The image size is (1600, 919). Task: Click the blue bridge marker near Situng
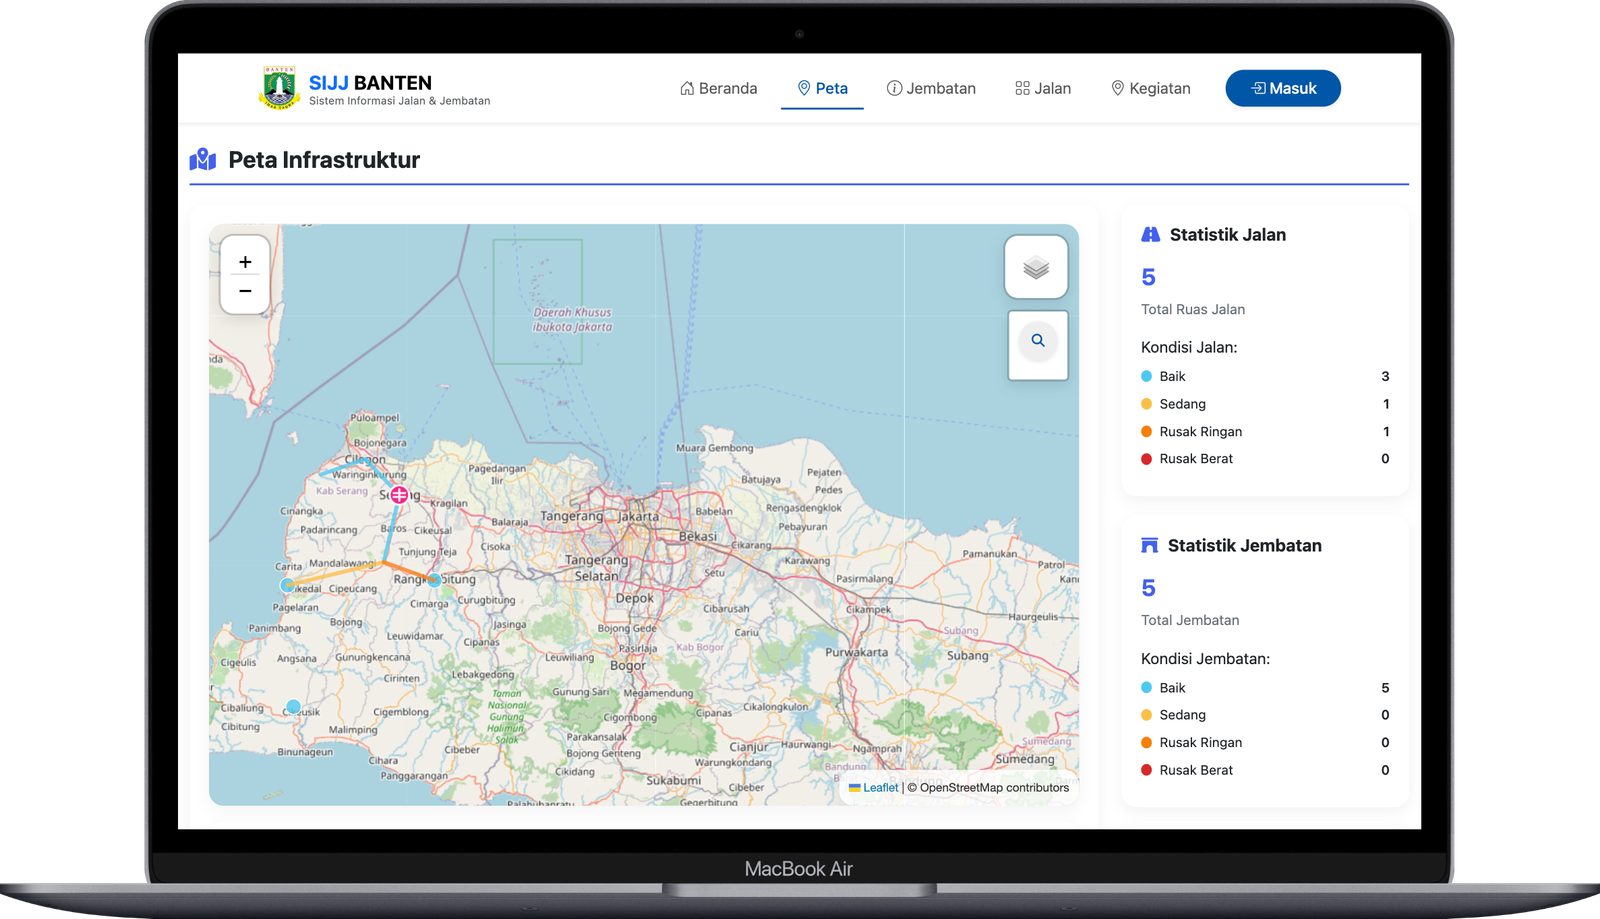(x=434, y=581)
